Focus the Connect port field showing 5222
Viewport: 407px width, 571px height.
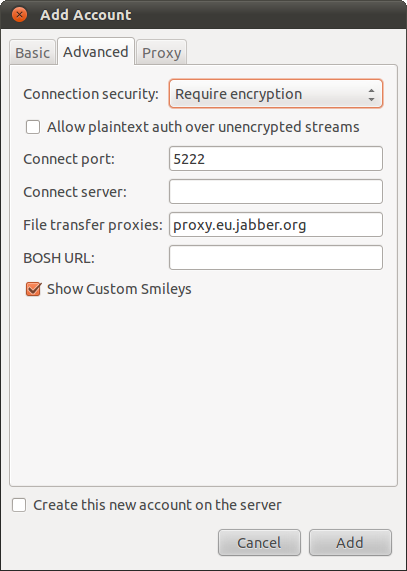[x=276, y=158]
